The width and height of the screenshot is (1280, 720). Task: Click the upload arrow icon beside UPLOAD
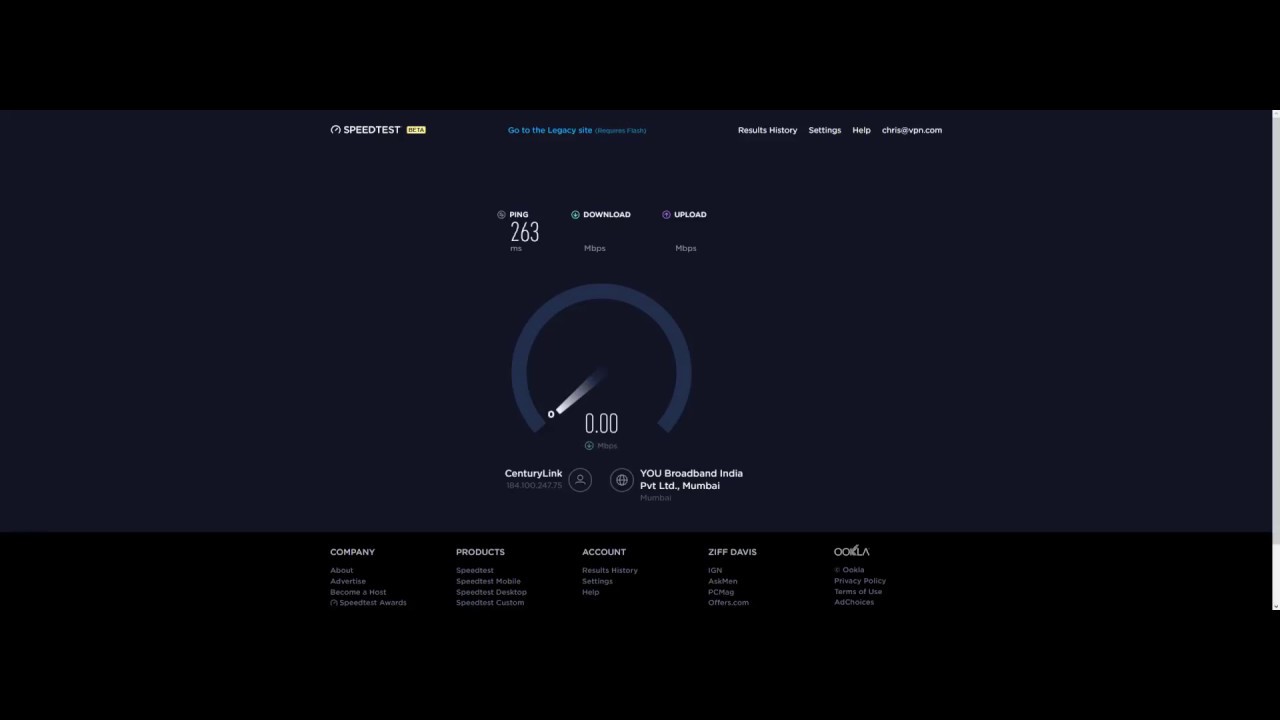666,214
